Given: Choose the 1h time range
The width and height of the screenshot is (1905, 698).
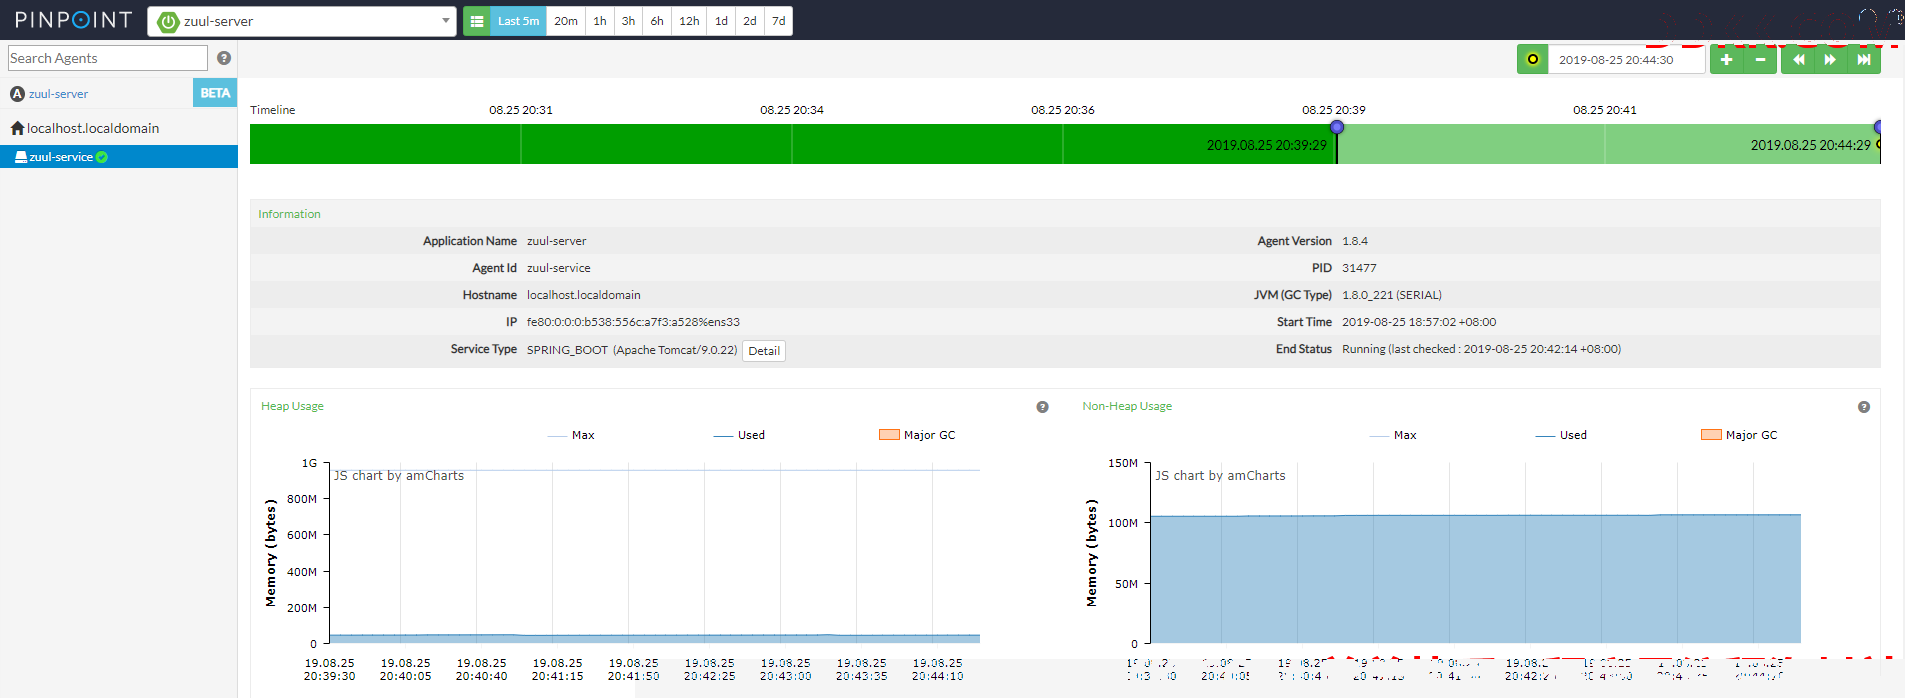Looking at the screenshot, I should point(600,21).
